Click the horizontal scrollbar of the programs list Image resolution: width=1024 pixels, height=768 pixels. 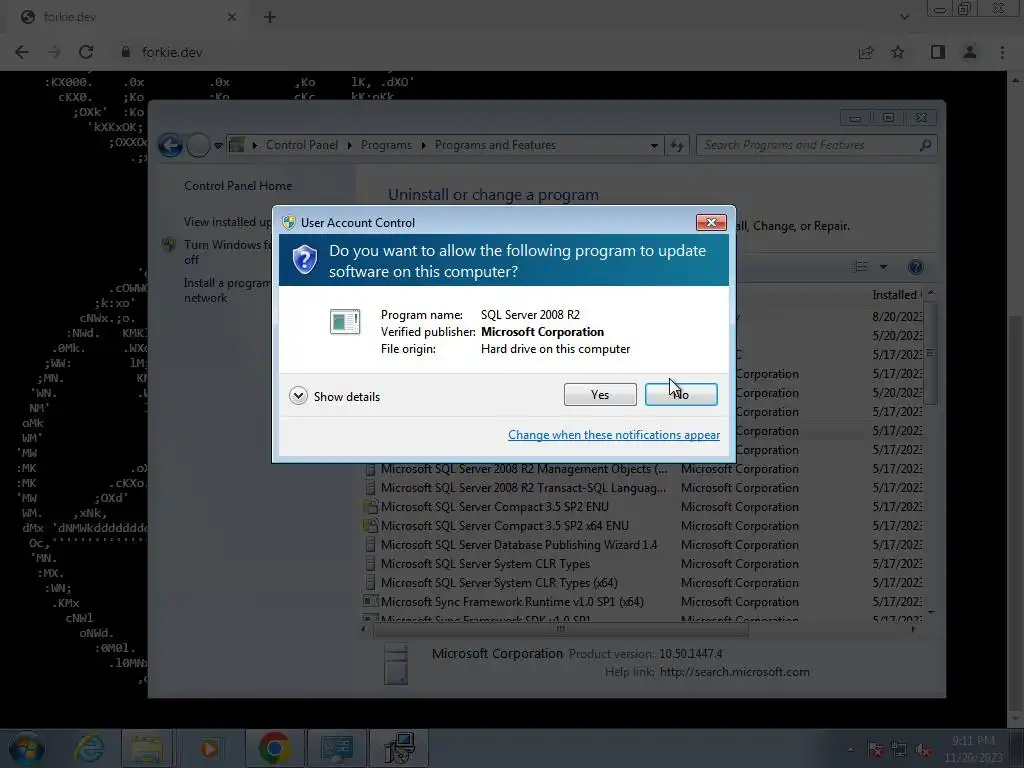(x=561, y=630)
